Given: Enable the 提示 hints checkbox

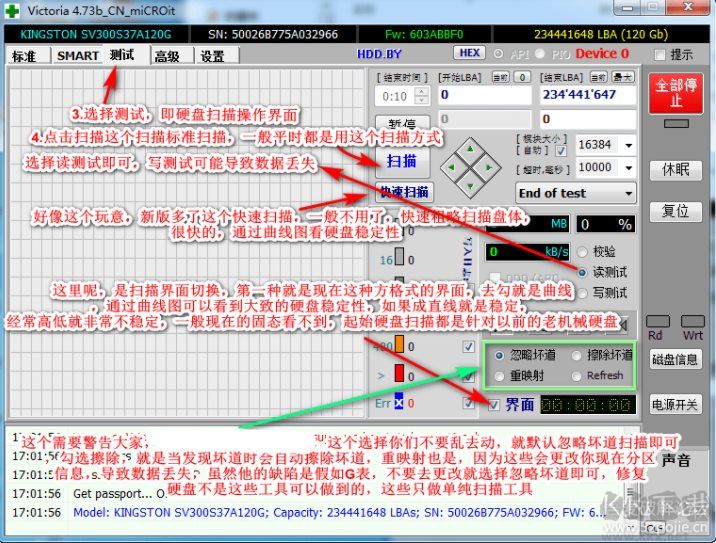Looking at the screenshot, I should point(660,54).
